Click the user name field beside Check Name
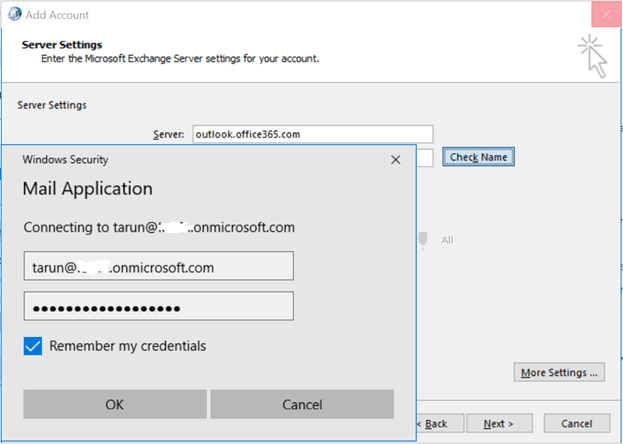Image resolution: width=623 pixels, height=444 pixels. coord(424,158)
